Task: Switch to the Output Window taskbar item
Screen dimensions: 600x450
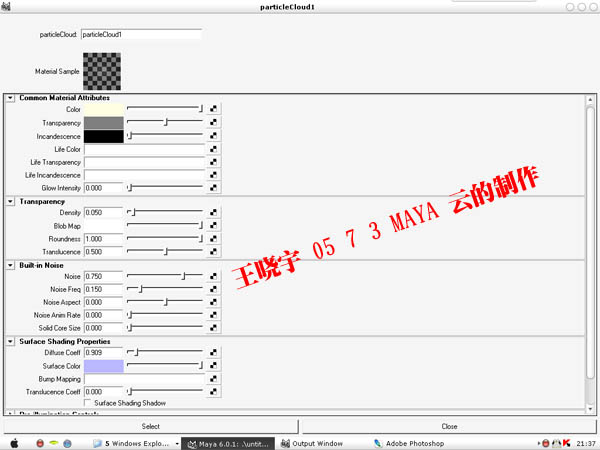Action: [x=312, y=443]
